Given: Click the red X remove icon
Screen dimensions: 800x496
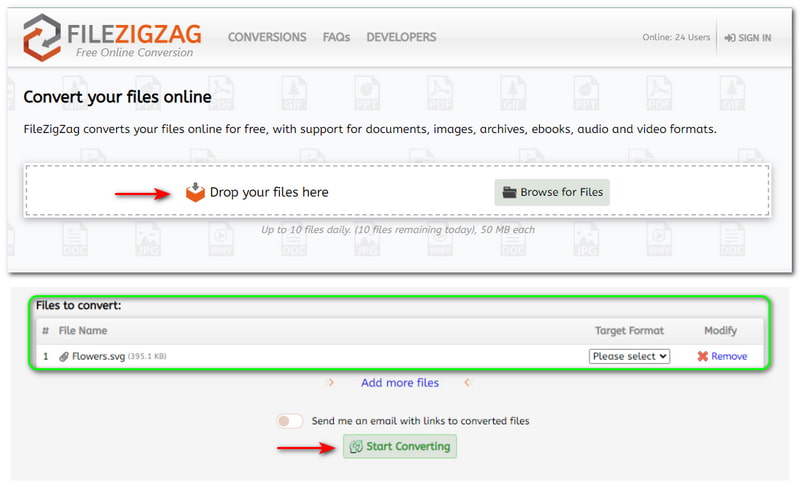Looking at the screenshot, I should tap(703, 356).
